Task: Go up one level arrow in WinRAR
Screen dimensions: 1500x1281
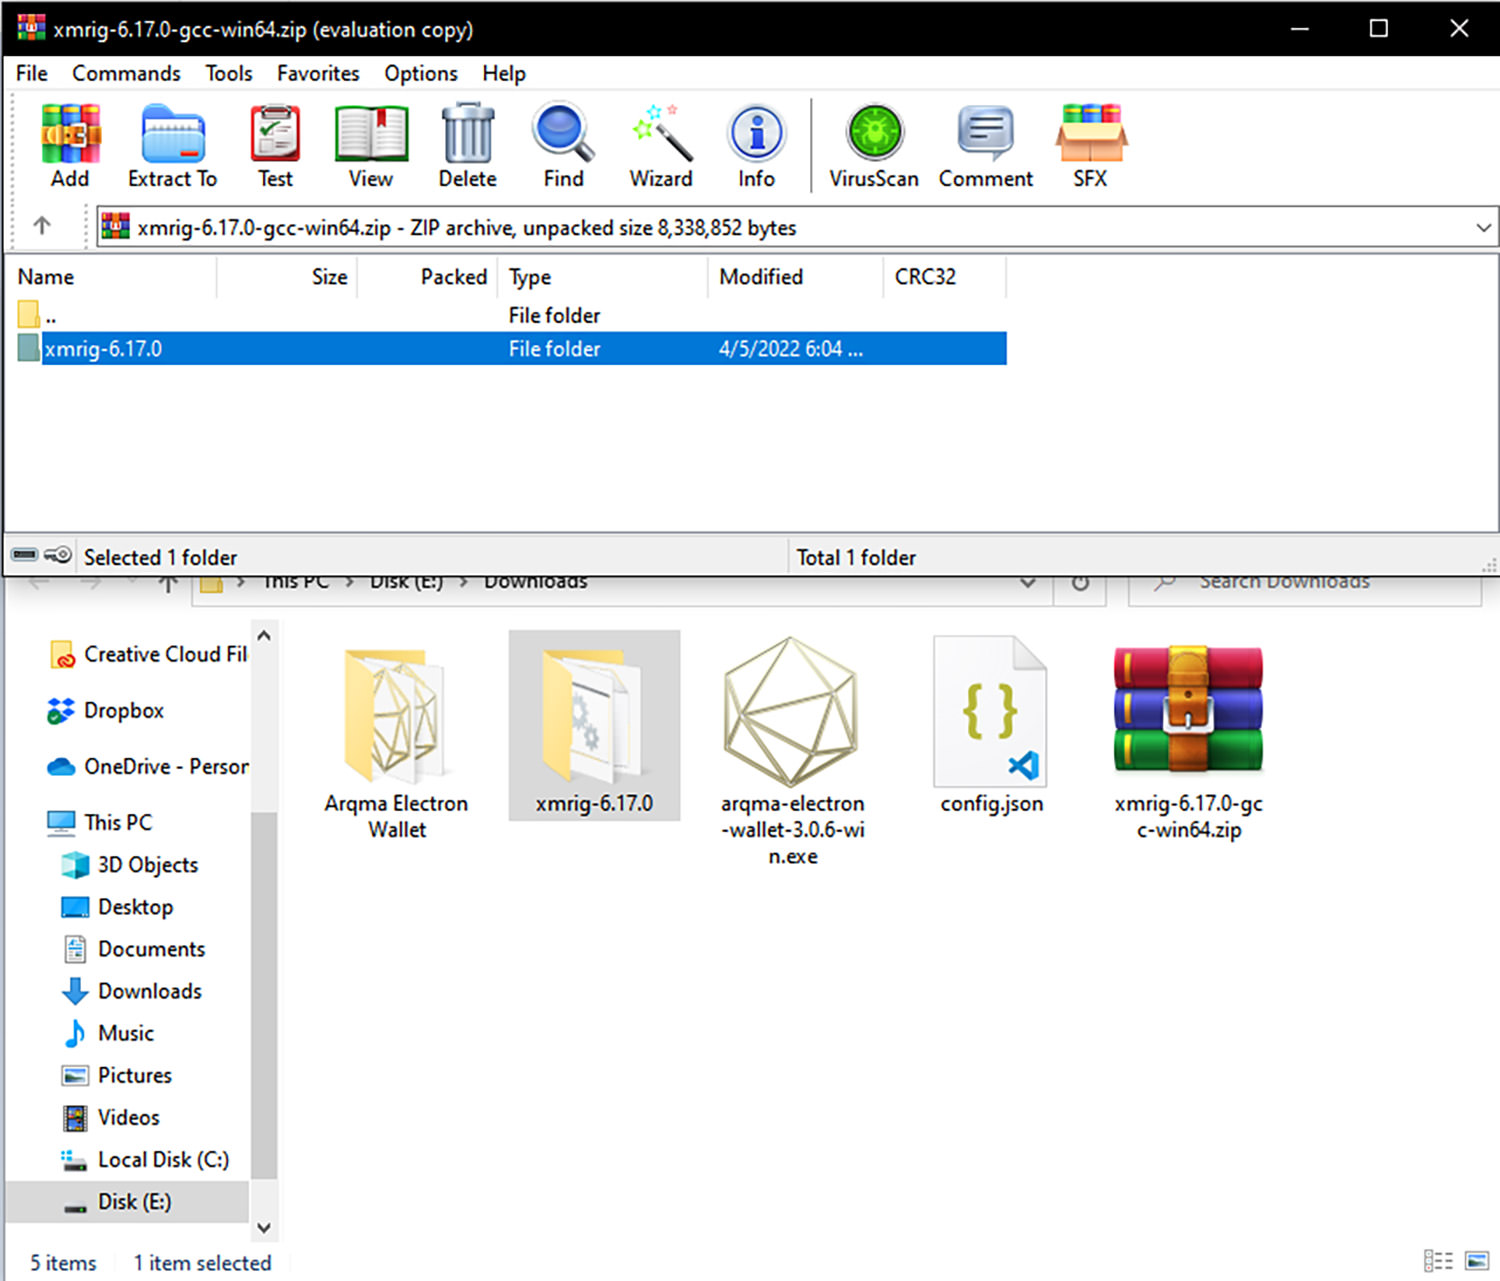Action: point(42,226)
